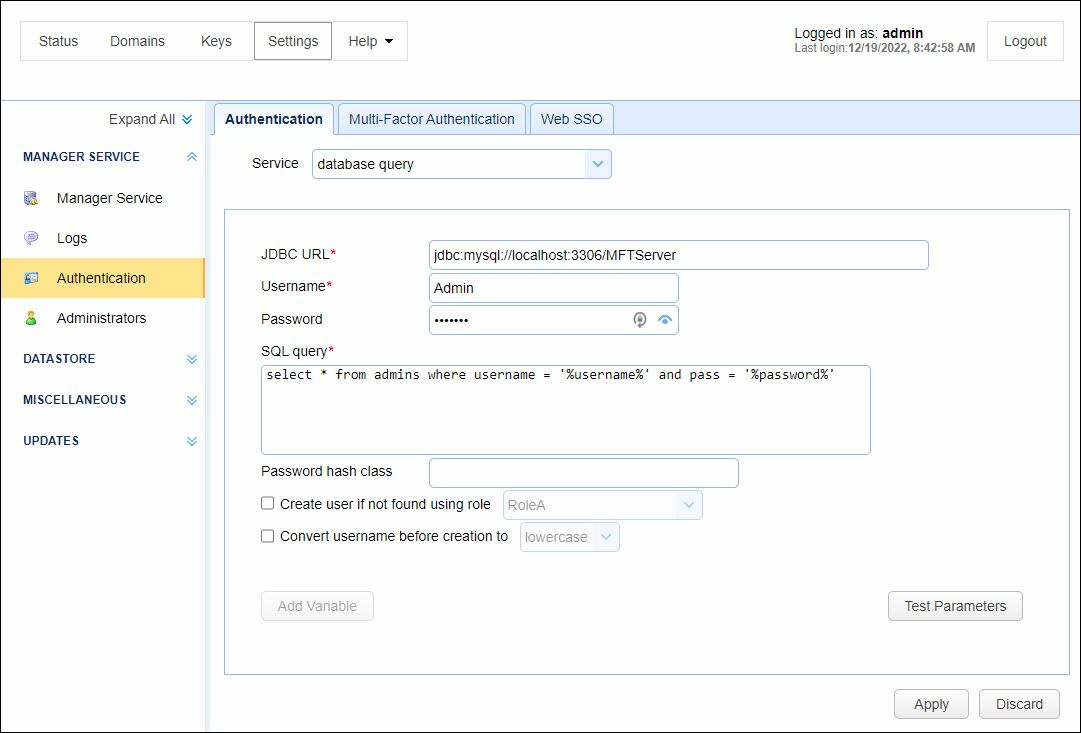Toggle password visibility eye icon
The image size is (1081, 733).
point(665,319)
